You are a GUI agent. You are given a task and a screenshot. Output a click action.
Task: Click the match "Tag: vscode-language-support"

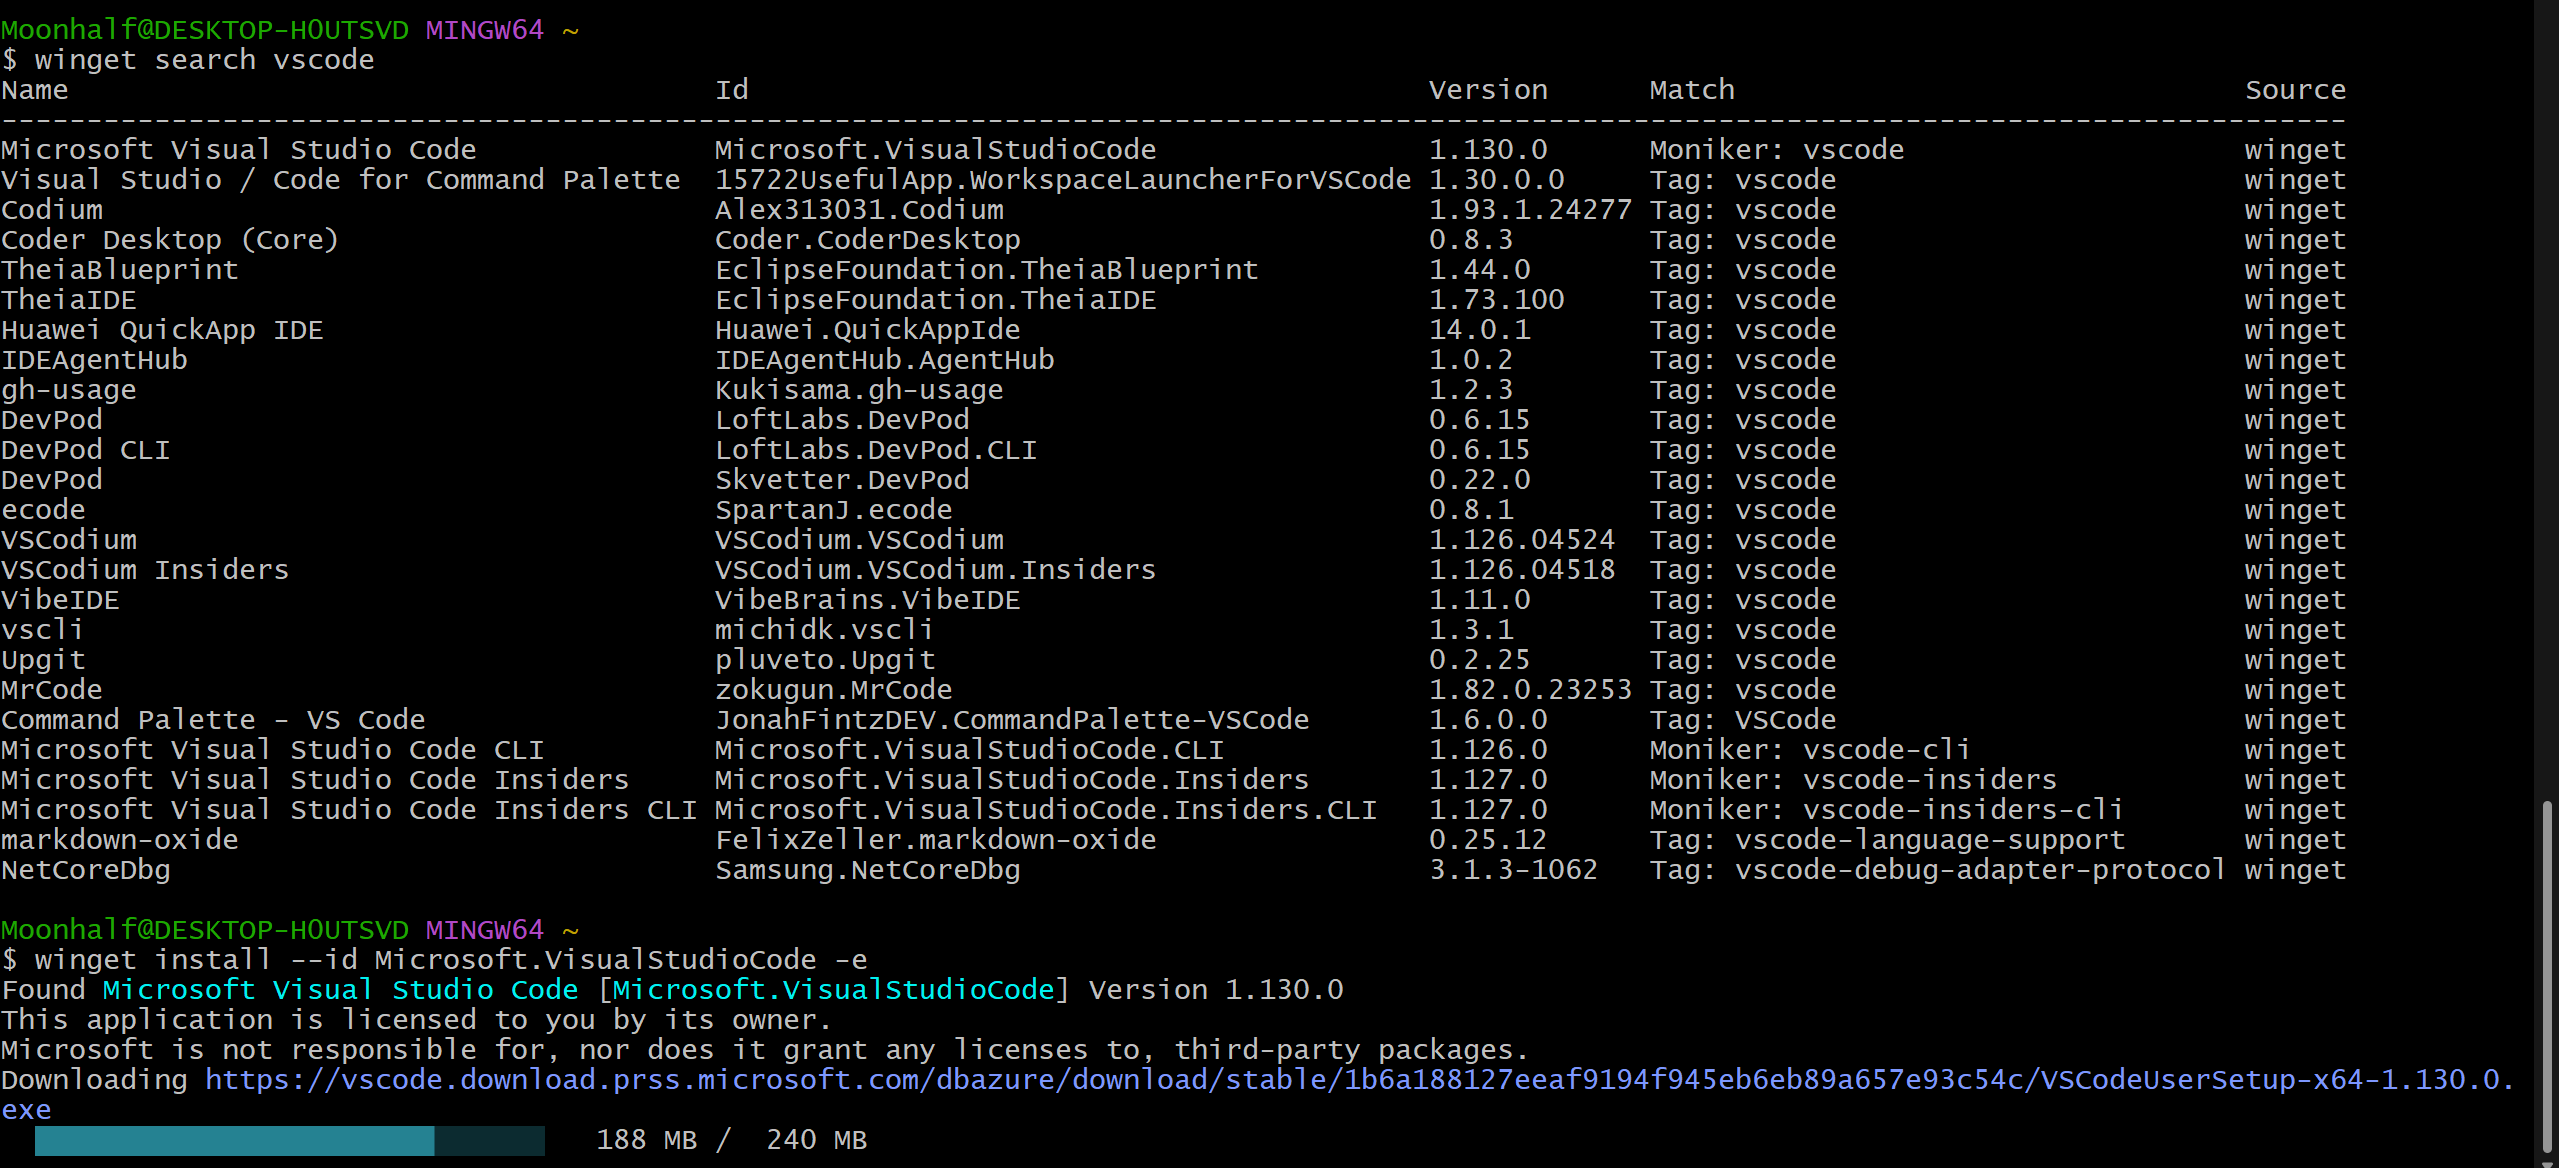pos(1887,840)
